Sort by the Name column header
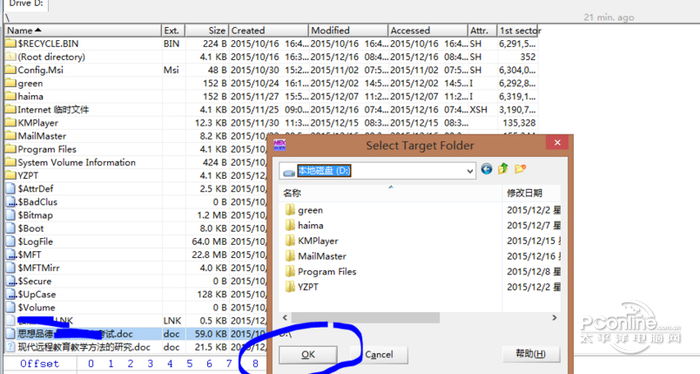 [x=83, y=30]
